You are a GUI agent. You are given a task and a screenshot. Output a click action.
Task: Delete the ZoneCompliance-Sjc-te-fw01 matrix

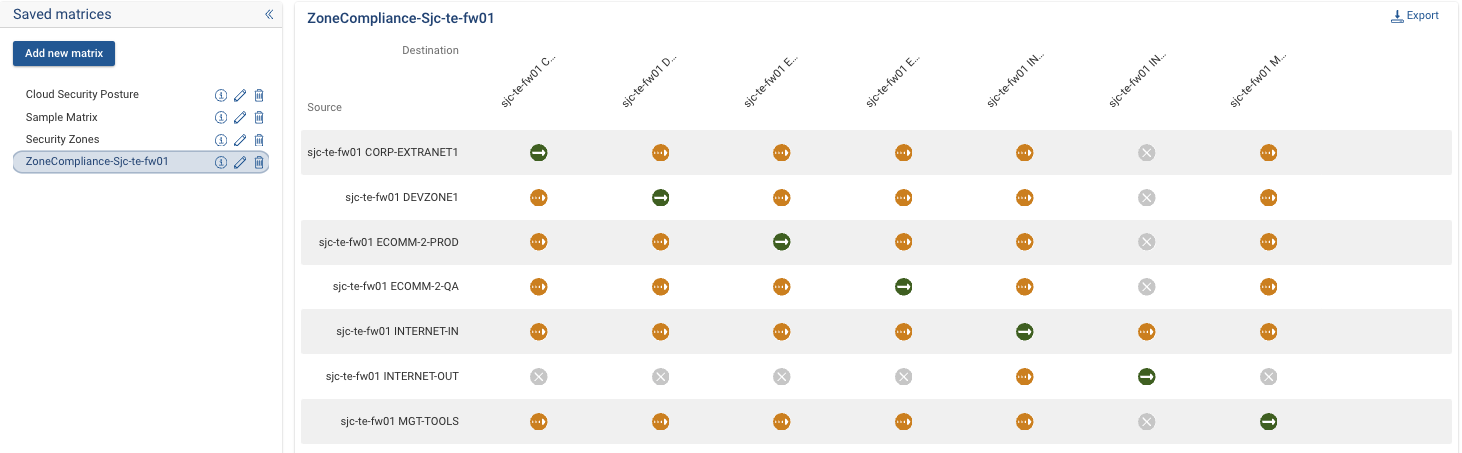pyautogui.click(x=259, y=162)
